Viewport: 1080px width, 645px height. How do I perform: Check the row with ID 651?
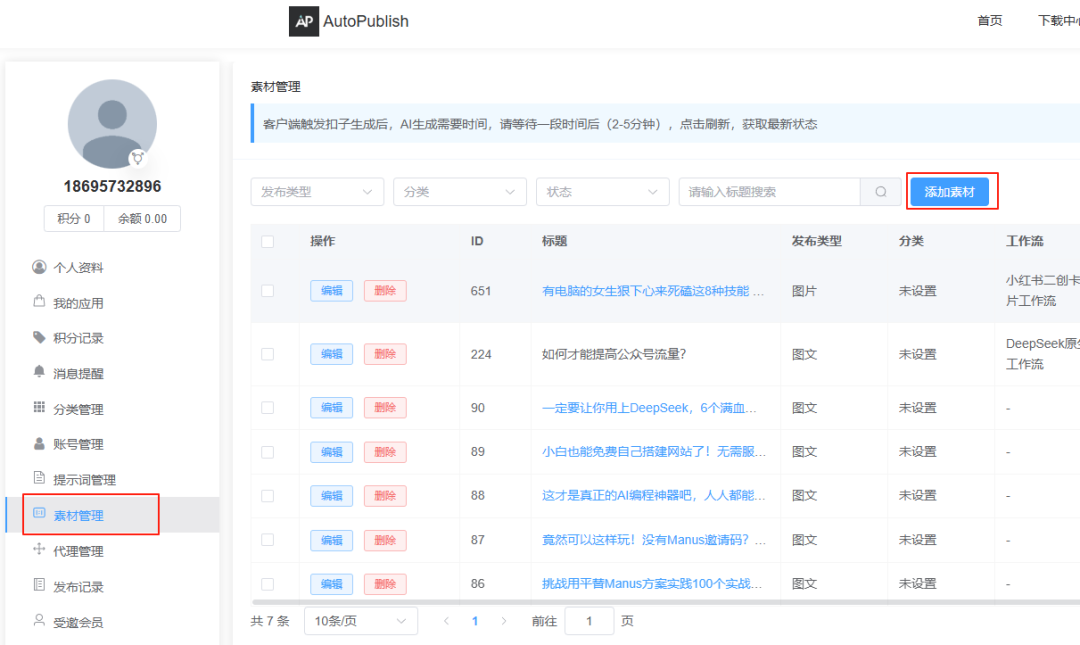tap(267, 291)
